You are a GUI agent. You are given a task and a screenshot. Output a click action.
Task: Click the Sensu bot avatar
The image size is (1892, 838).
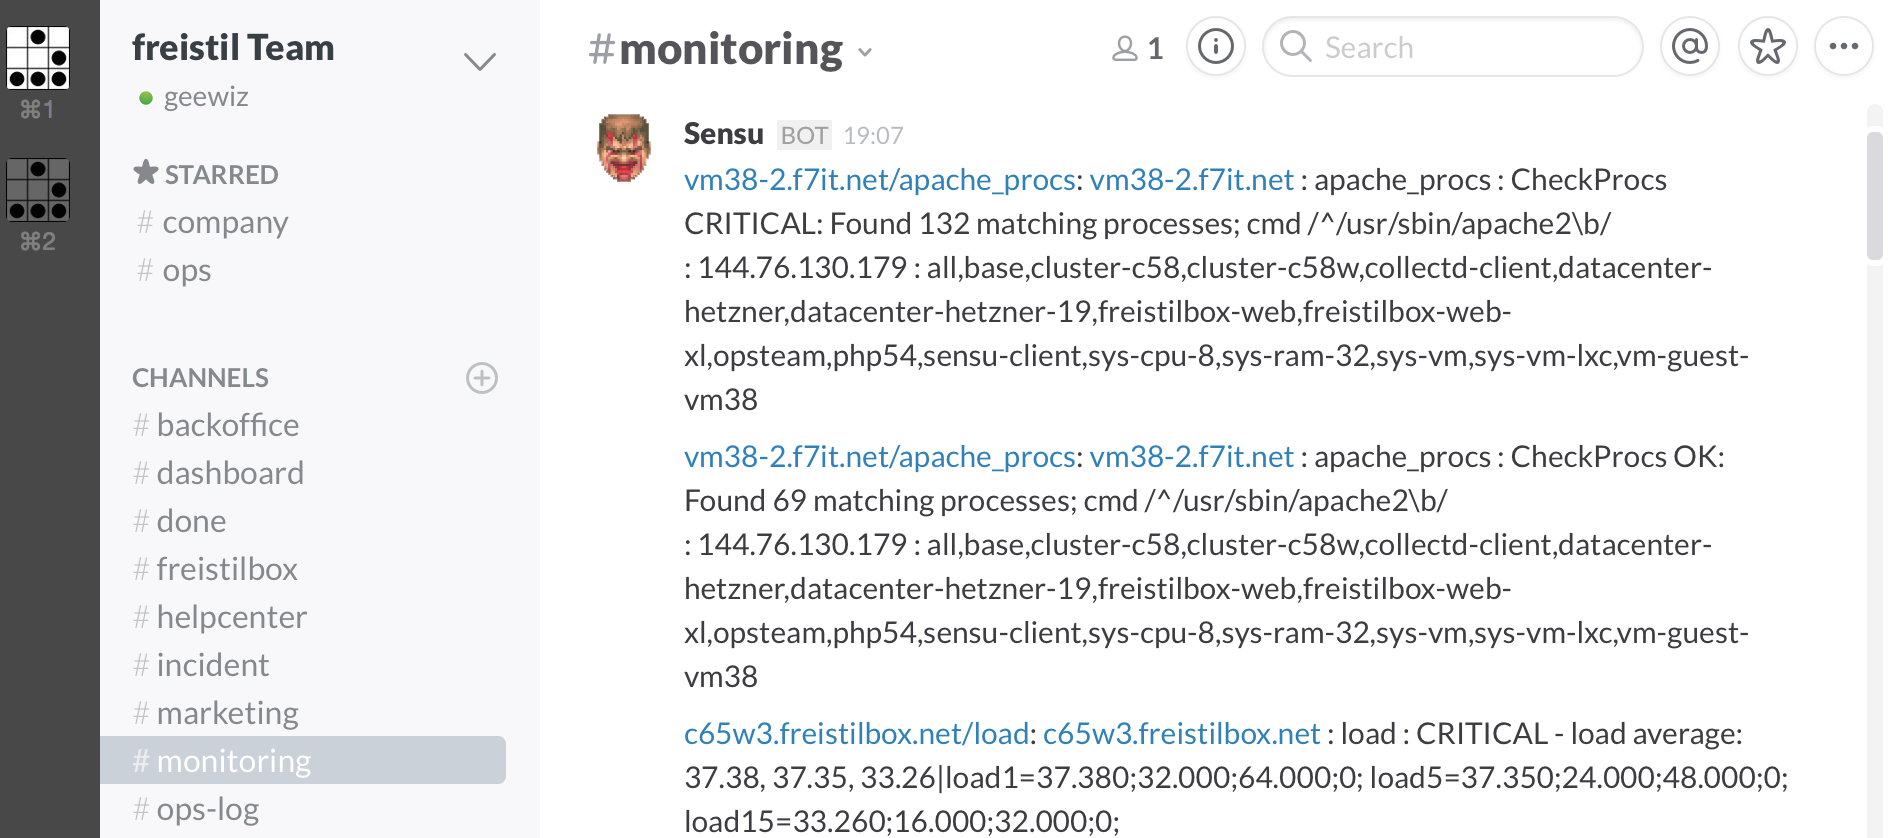pyautogui.click(x=624, y=148)
